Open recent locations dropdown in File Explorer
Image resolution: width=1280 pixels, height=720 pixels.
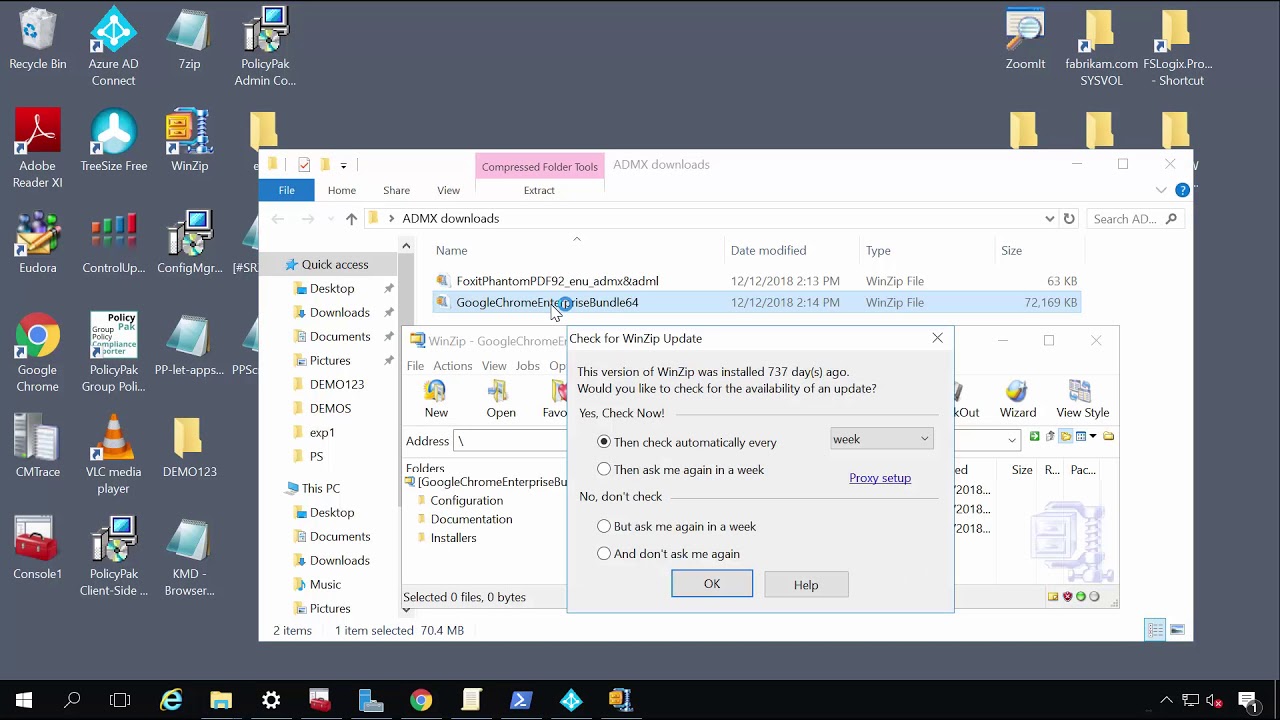pyautogui.click(x=329, y=219)
